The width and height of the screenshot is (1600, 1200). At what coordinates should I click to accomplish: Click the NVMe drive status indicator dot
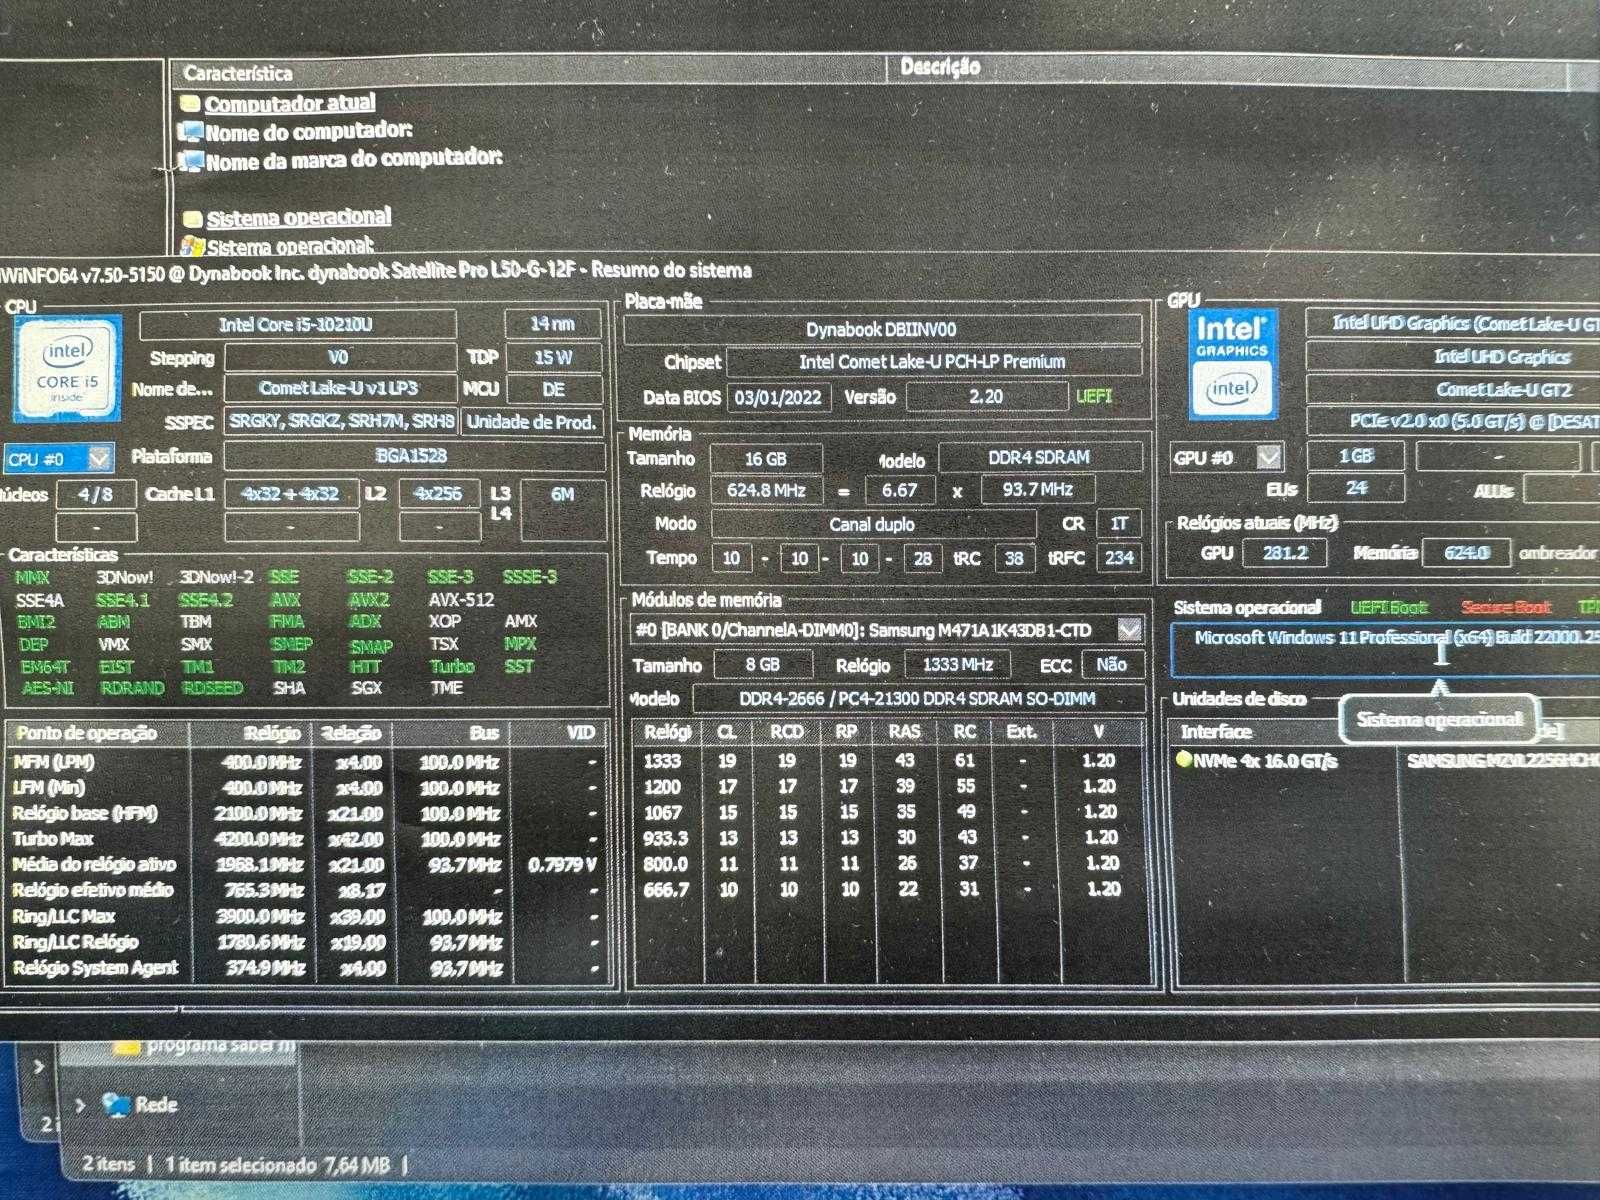pos(1184,759)
